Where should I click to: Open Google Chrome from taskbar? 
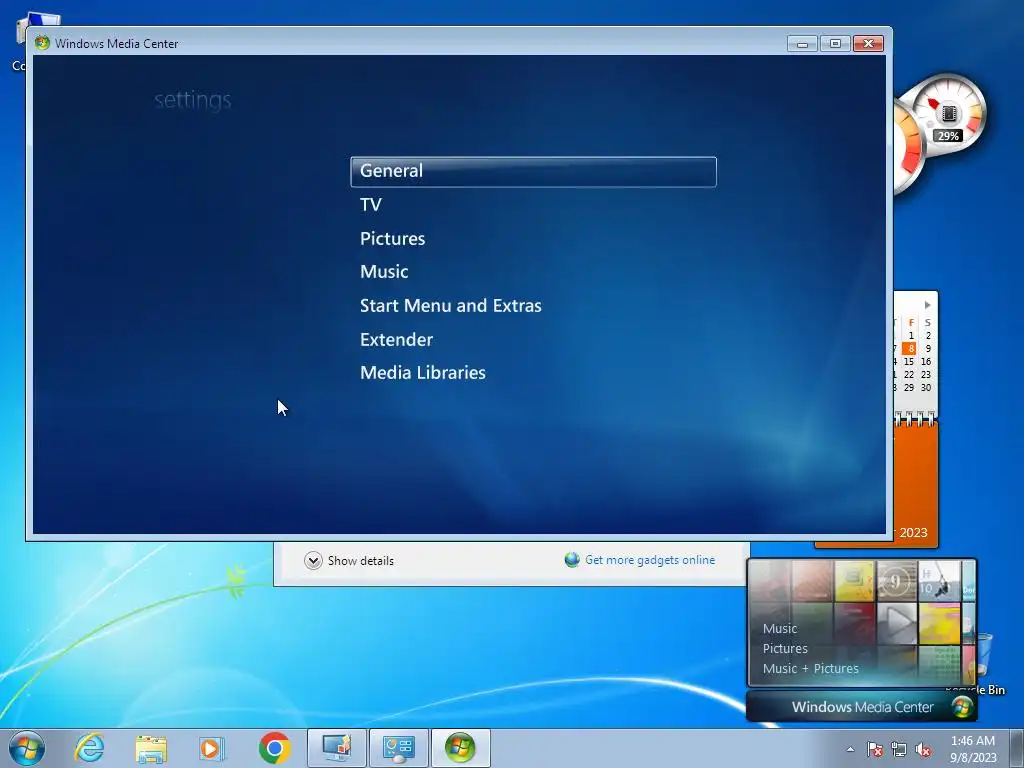[x=274, y=748]
